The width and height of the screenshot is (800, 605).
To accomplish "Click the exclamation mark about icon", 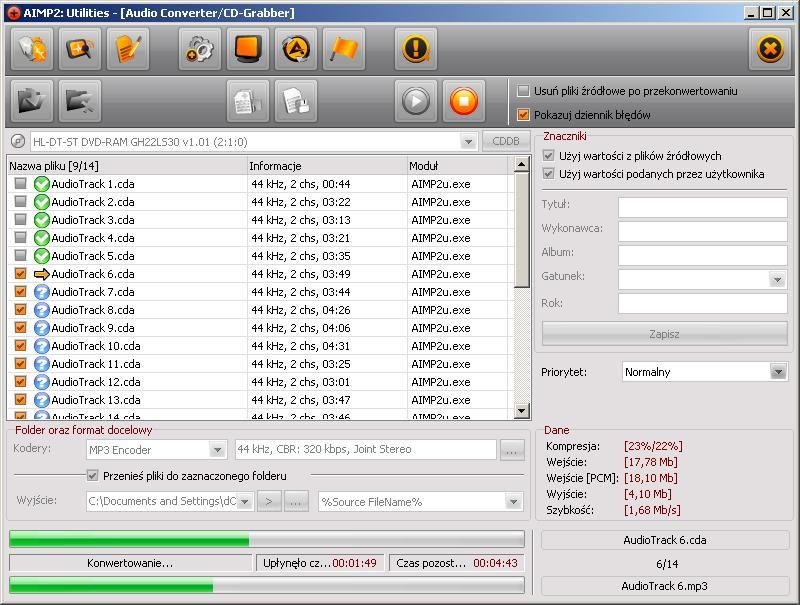I will [x=416, y=49].
